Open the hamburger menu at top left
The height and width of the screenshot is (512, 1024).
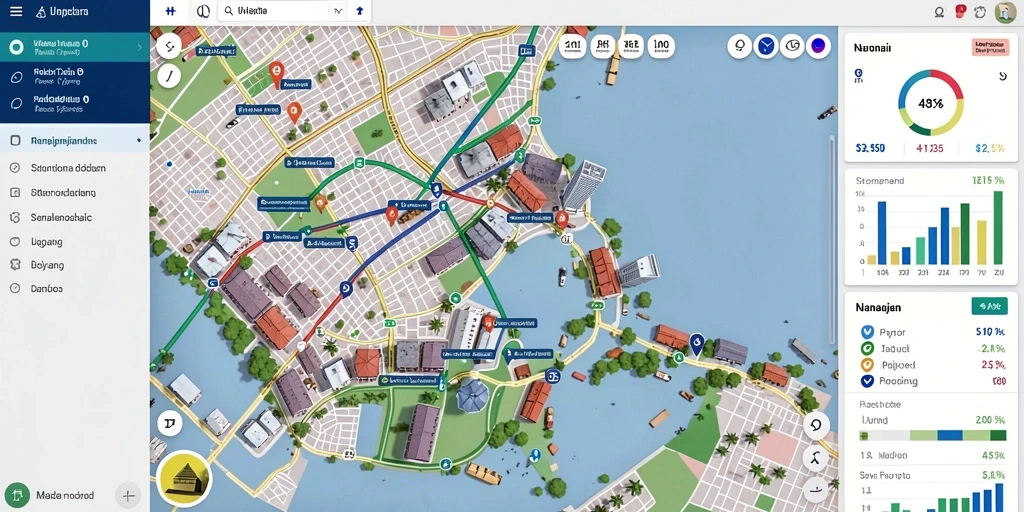[x=16, y=12]
